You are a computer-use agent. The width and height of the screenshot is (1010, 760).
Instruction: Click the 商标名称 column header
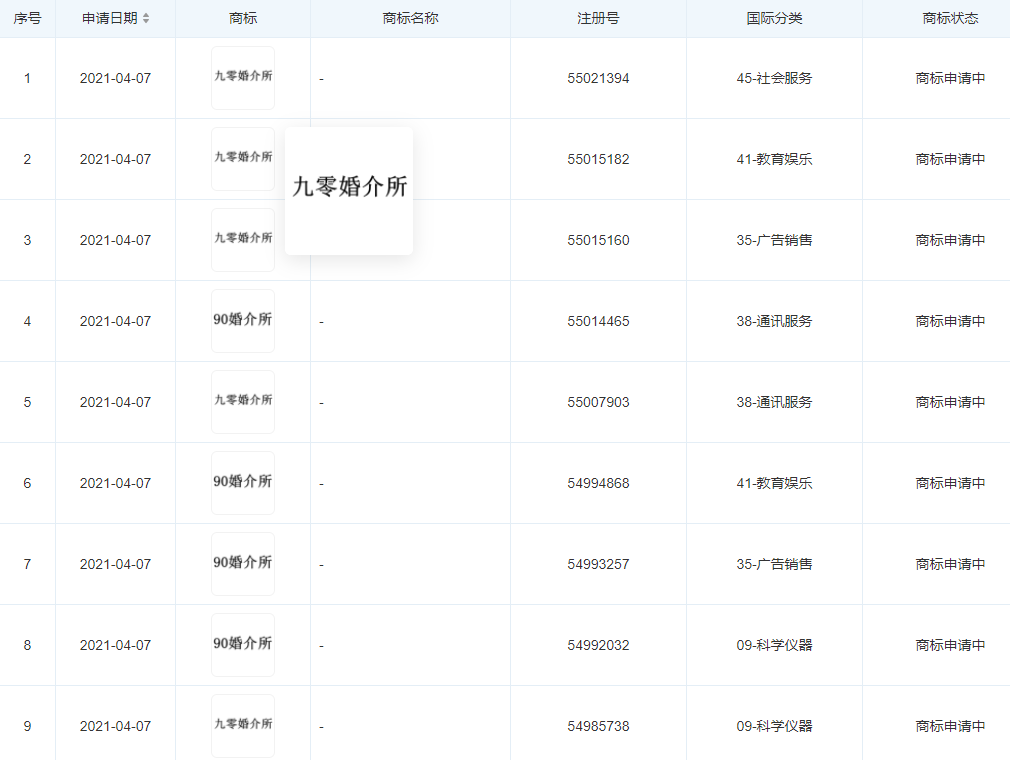click(410, 19)
